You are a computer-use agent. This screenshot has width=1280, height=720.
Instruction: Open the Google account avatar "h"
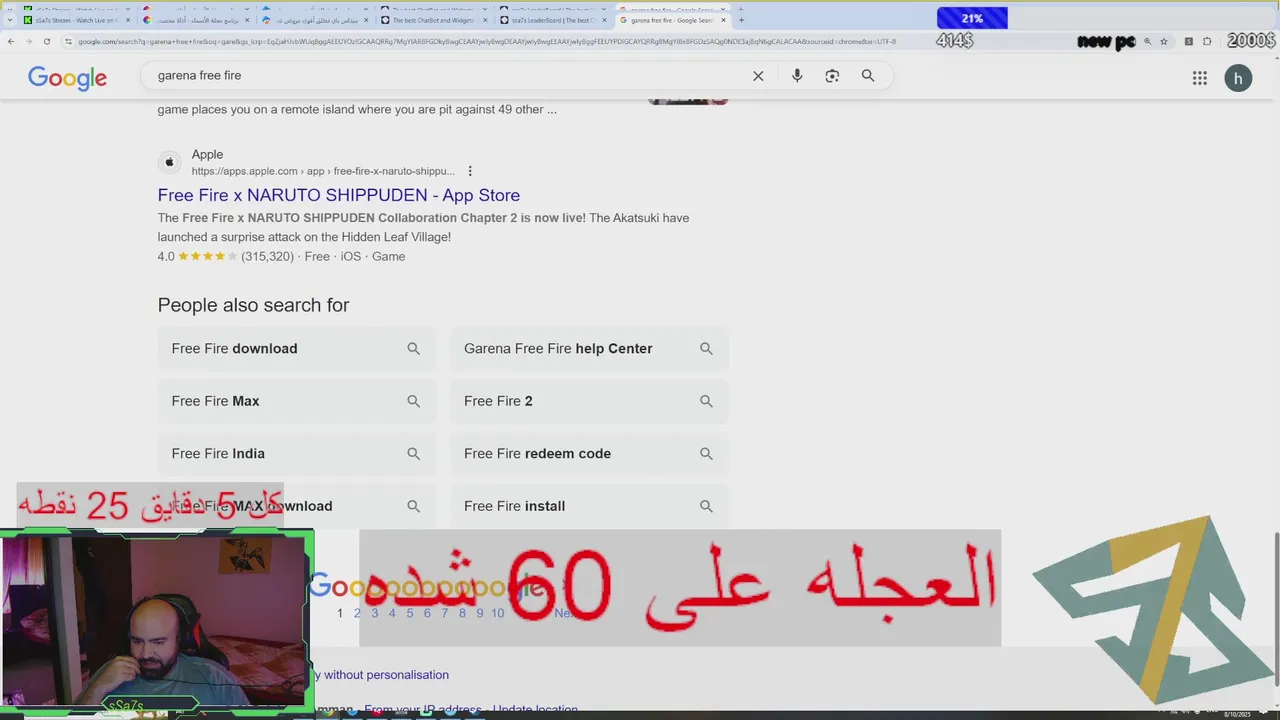(1238, 78)
